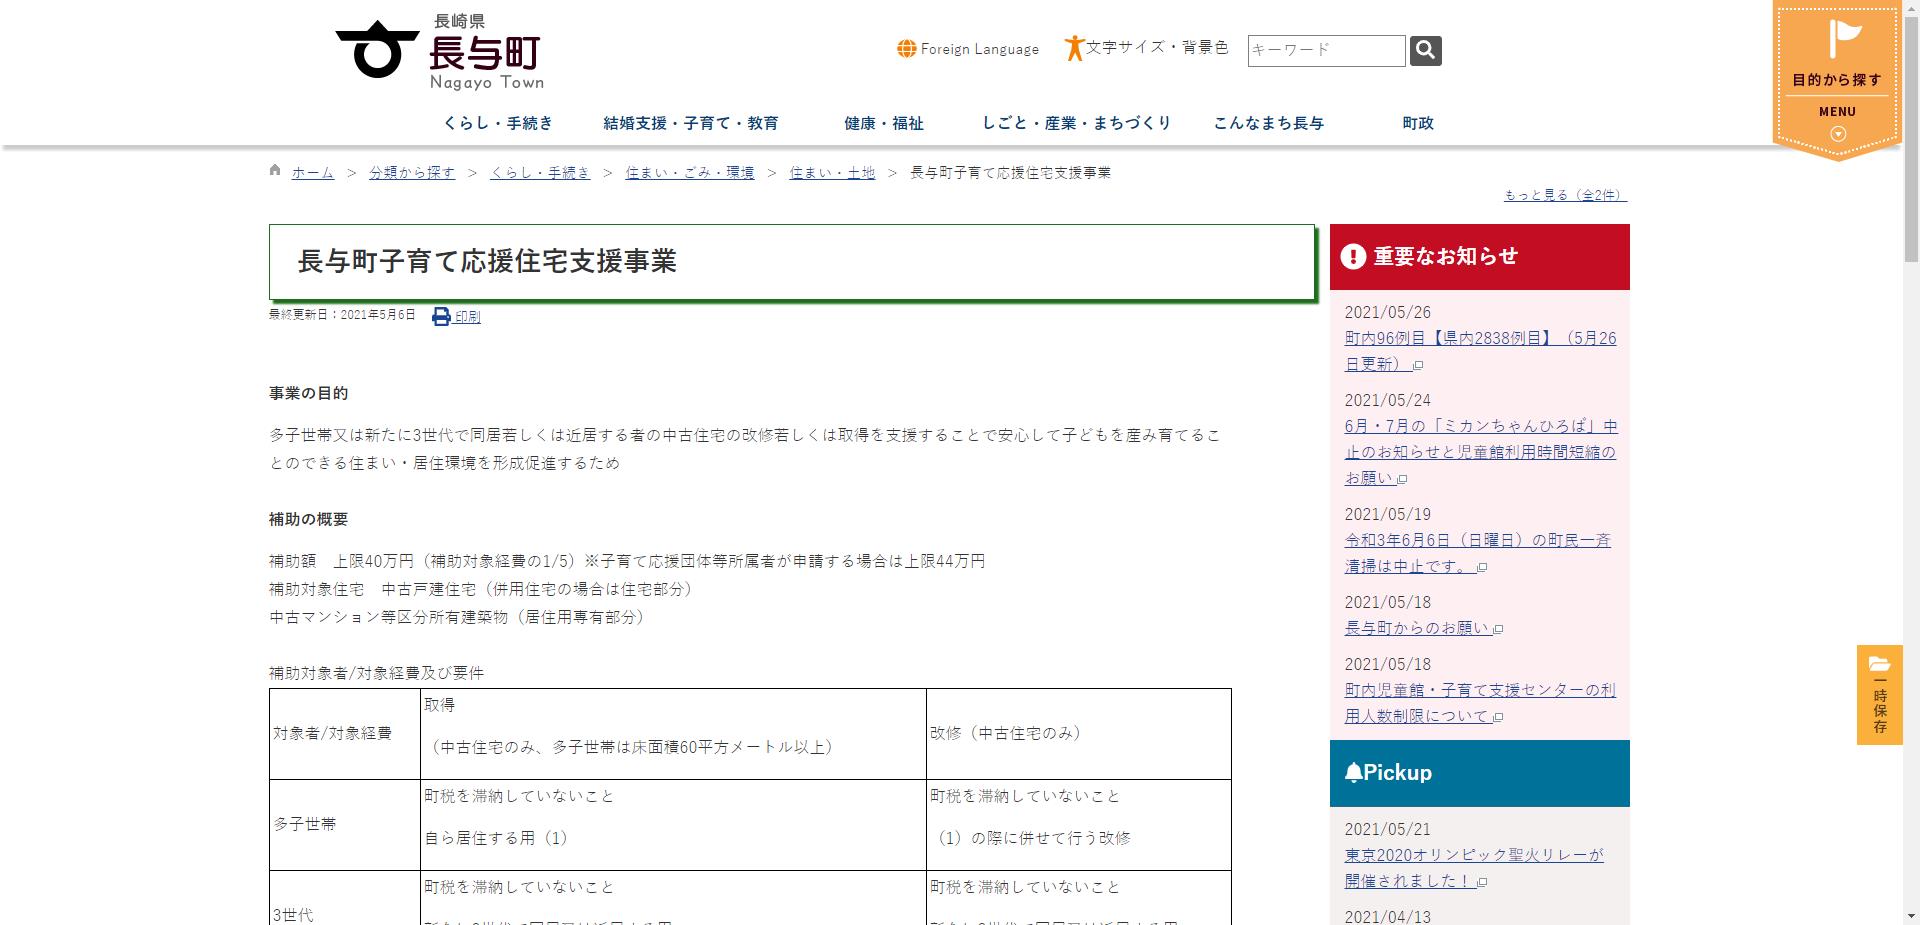Open the 一時保存 side panel icon
This screenshot has height=925, width=1920.
pos(1880,664)
